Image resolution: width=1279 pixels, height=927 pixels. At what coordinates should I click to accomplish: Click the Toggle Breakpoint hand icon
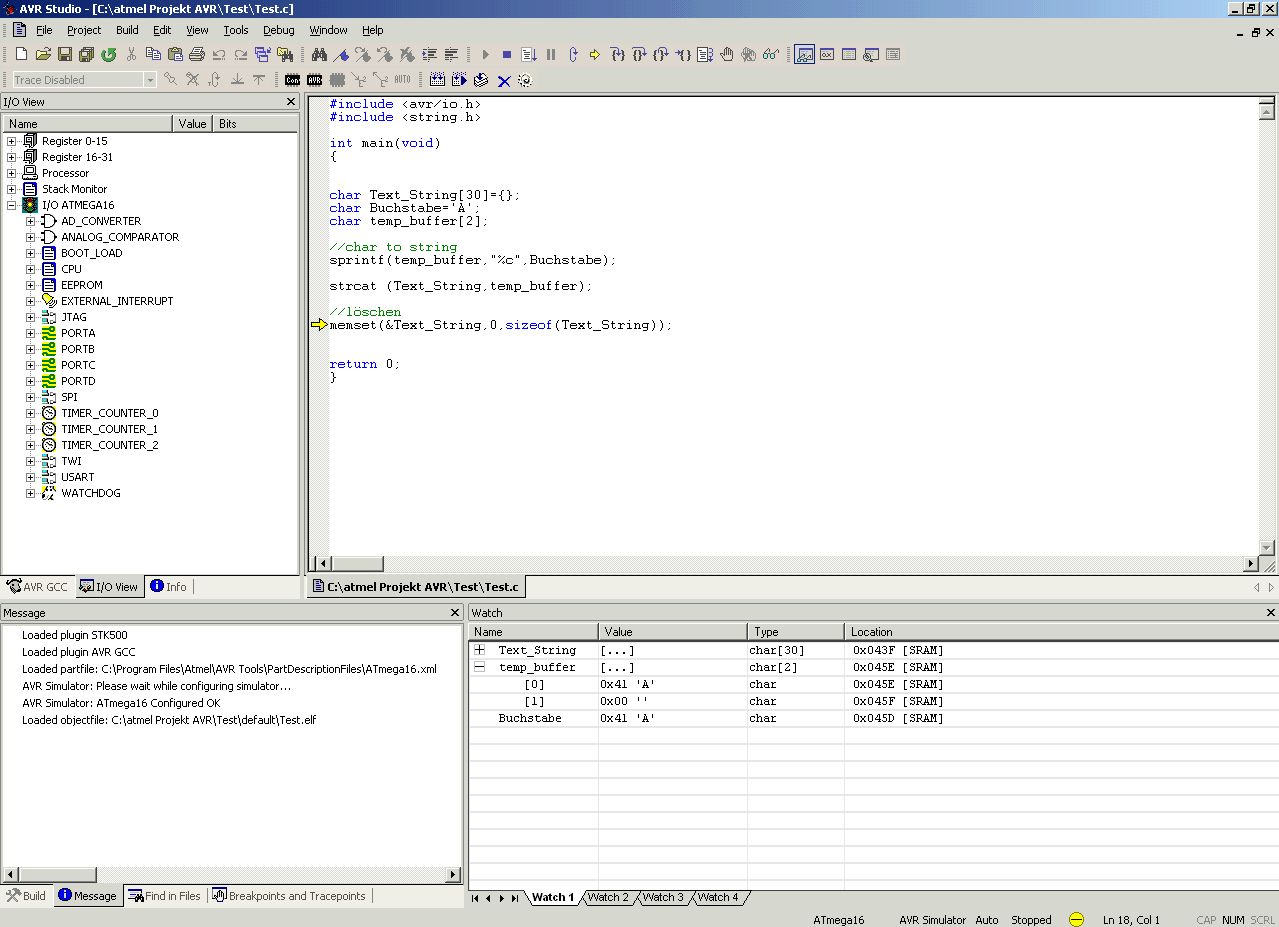click(x=727, y=54)
